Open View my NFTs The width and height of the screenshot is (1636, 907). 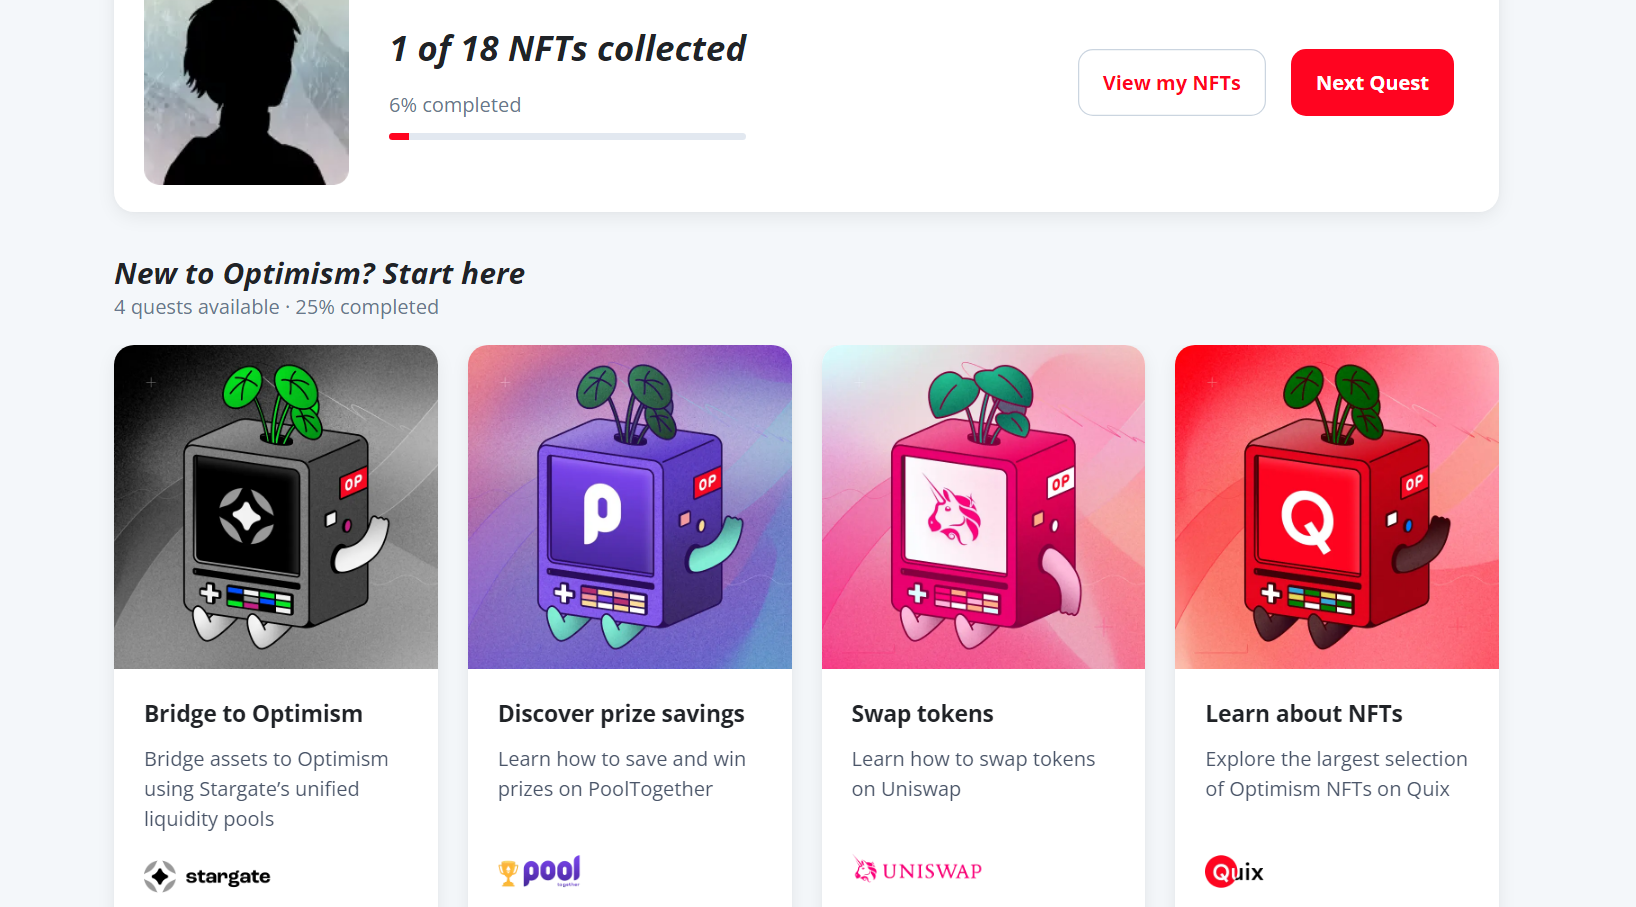pyautogui.click(x=1172, y=83)
